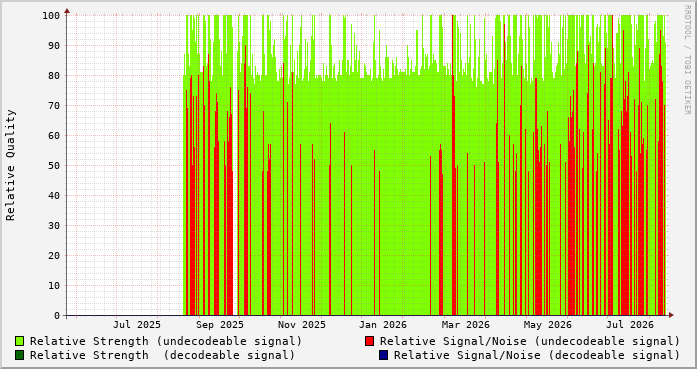Click the Mar 2026 axis label
Image resolution: width=697 pixels, height=369 pixels.
coord(465,325)
